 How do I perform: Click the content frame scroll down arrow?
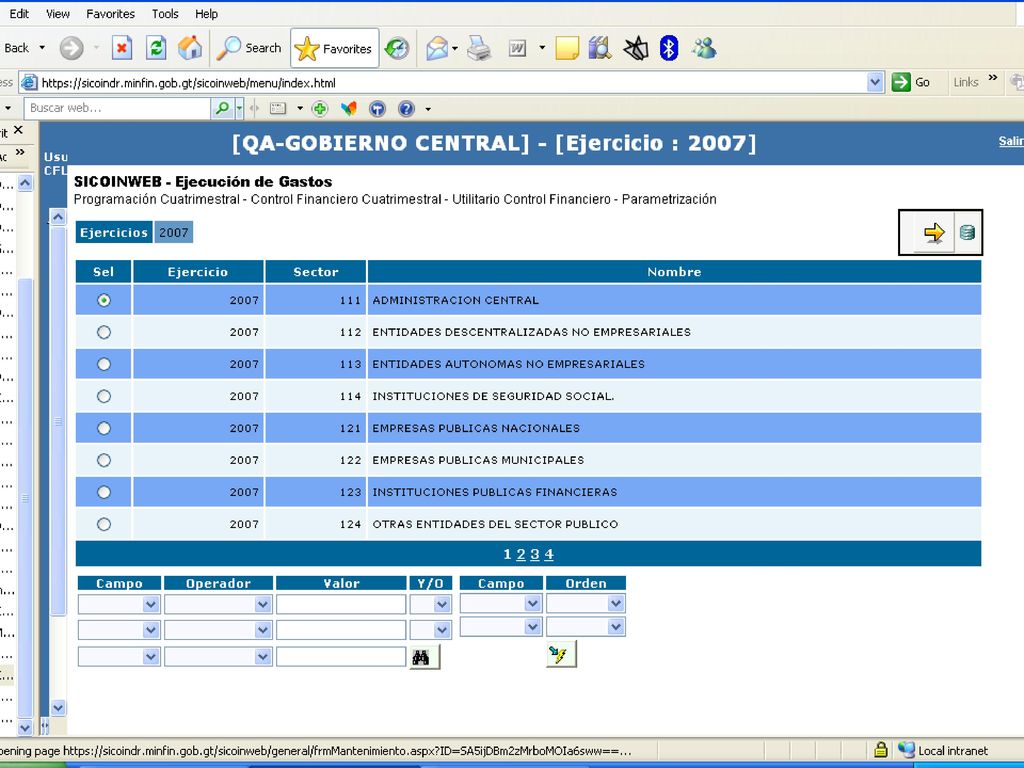point(58,707)
